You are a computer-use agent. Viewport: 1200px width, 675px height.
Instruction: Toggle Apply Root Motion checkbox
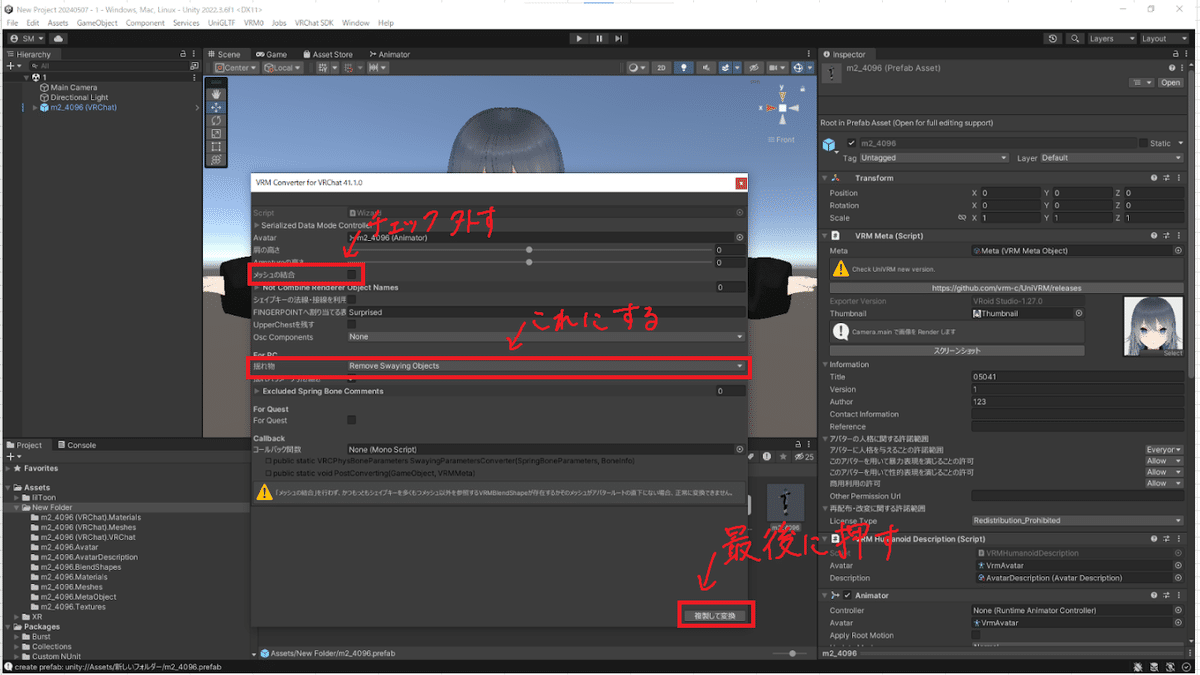[977, 635]
